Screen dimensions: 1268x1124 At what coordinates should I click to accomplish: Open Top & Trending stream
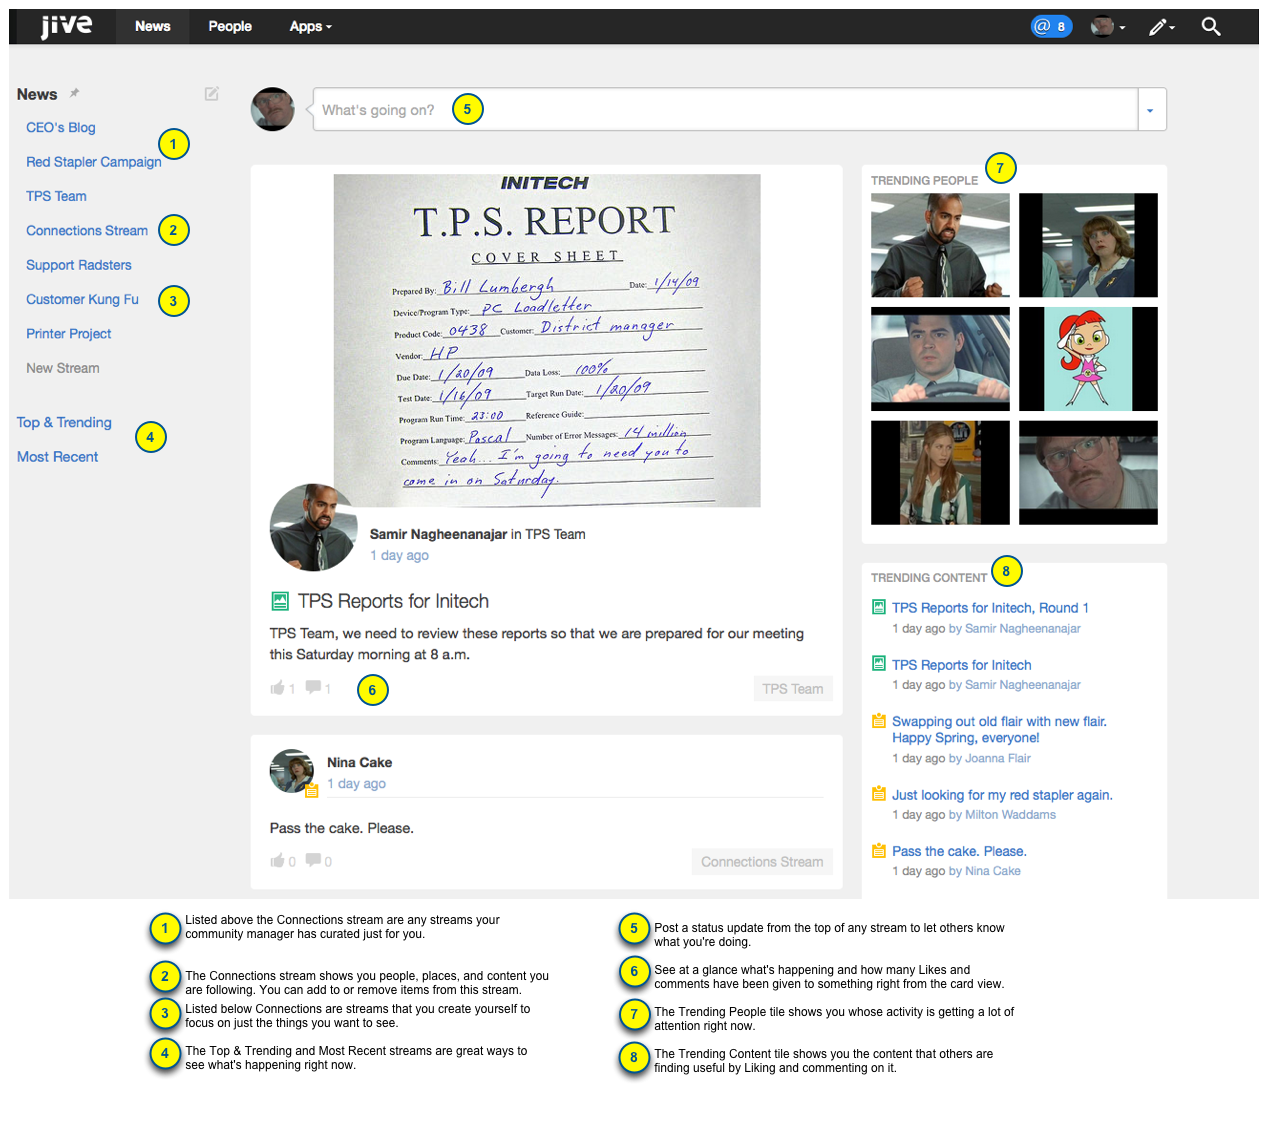pos(64,423)
